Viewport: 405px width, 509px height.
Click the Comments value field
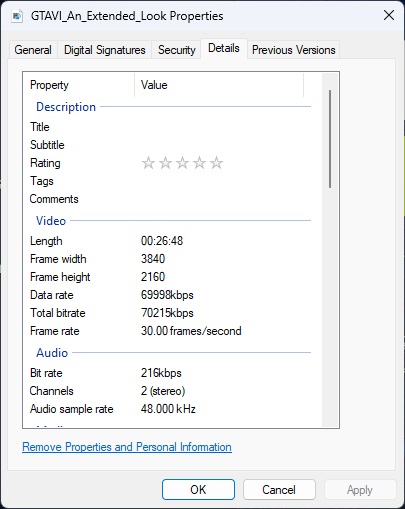pyautogui.click(x=223, y=199)
